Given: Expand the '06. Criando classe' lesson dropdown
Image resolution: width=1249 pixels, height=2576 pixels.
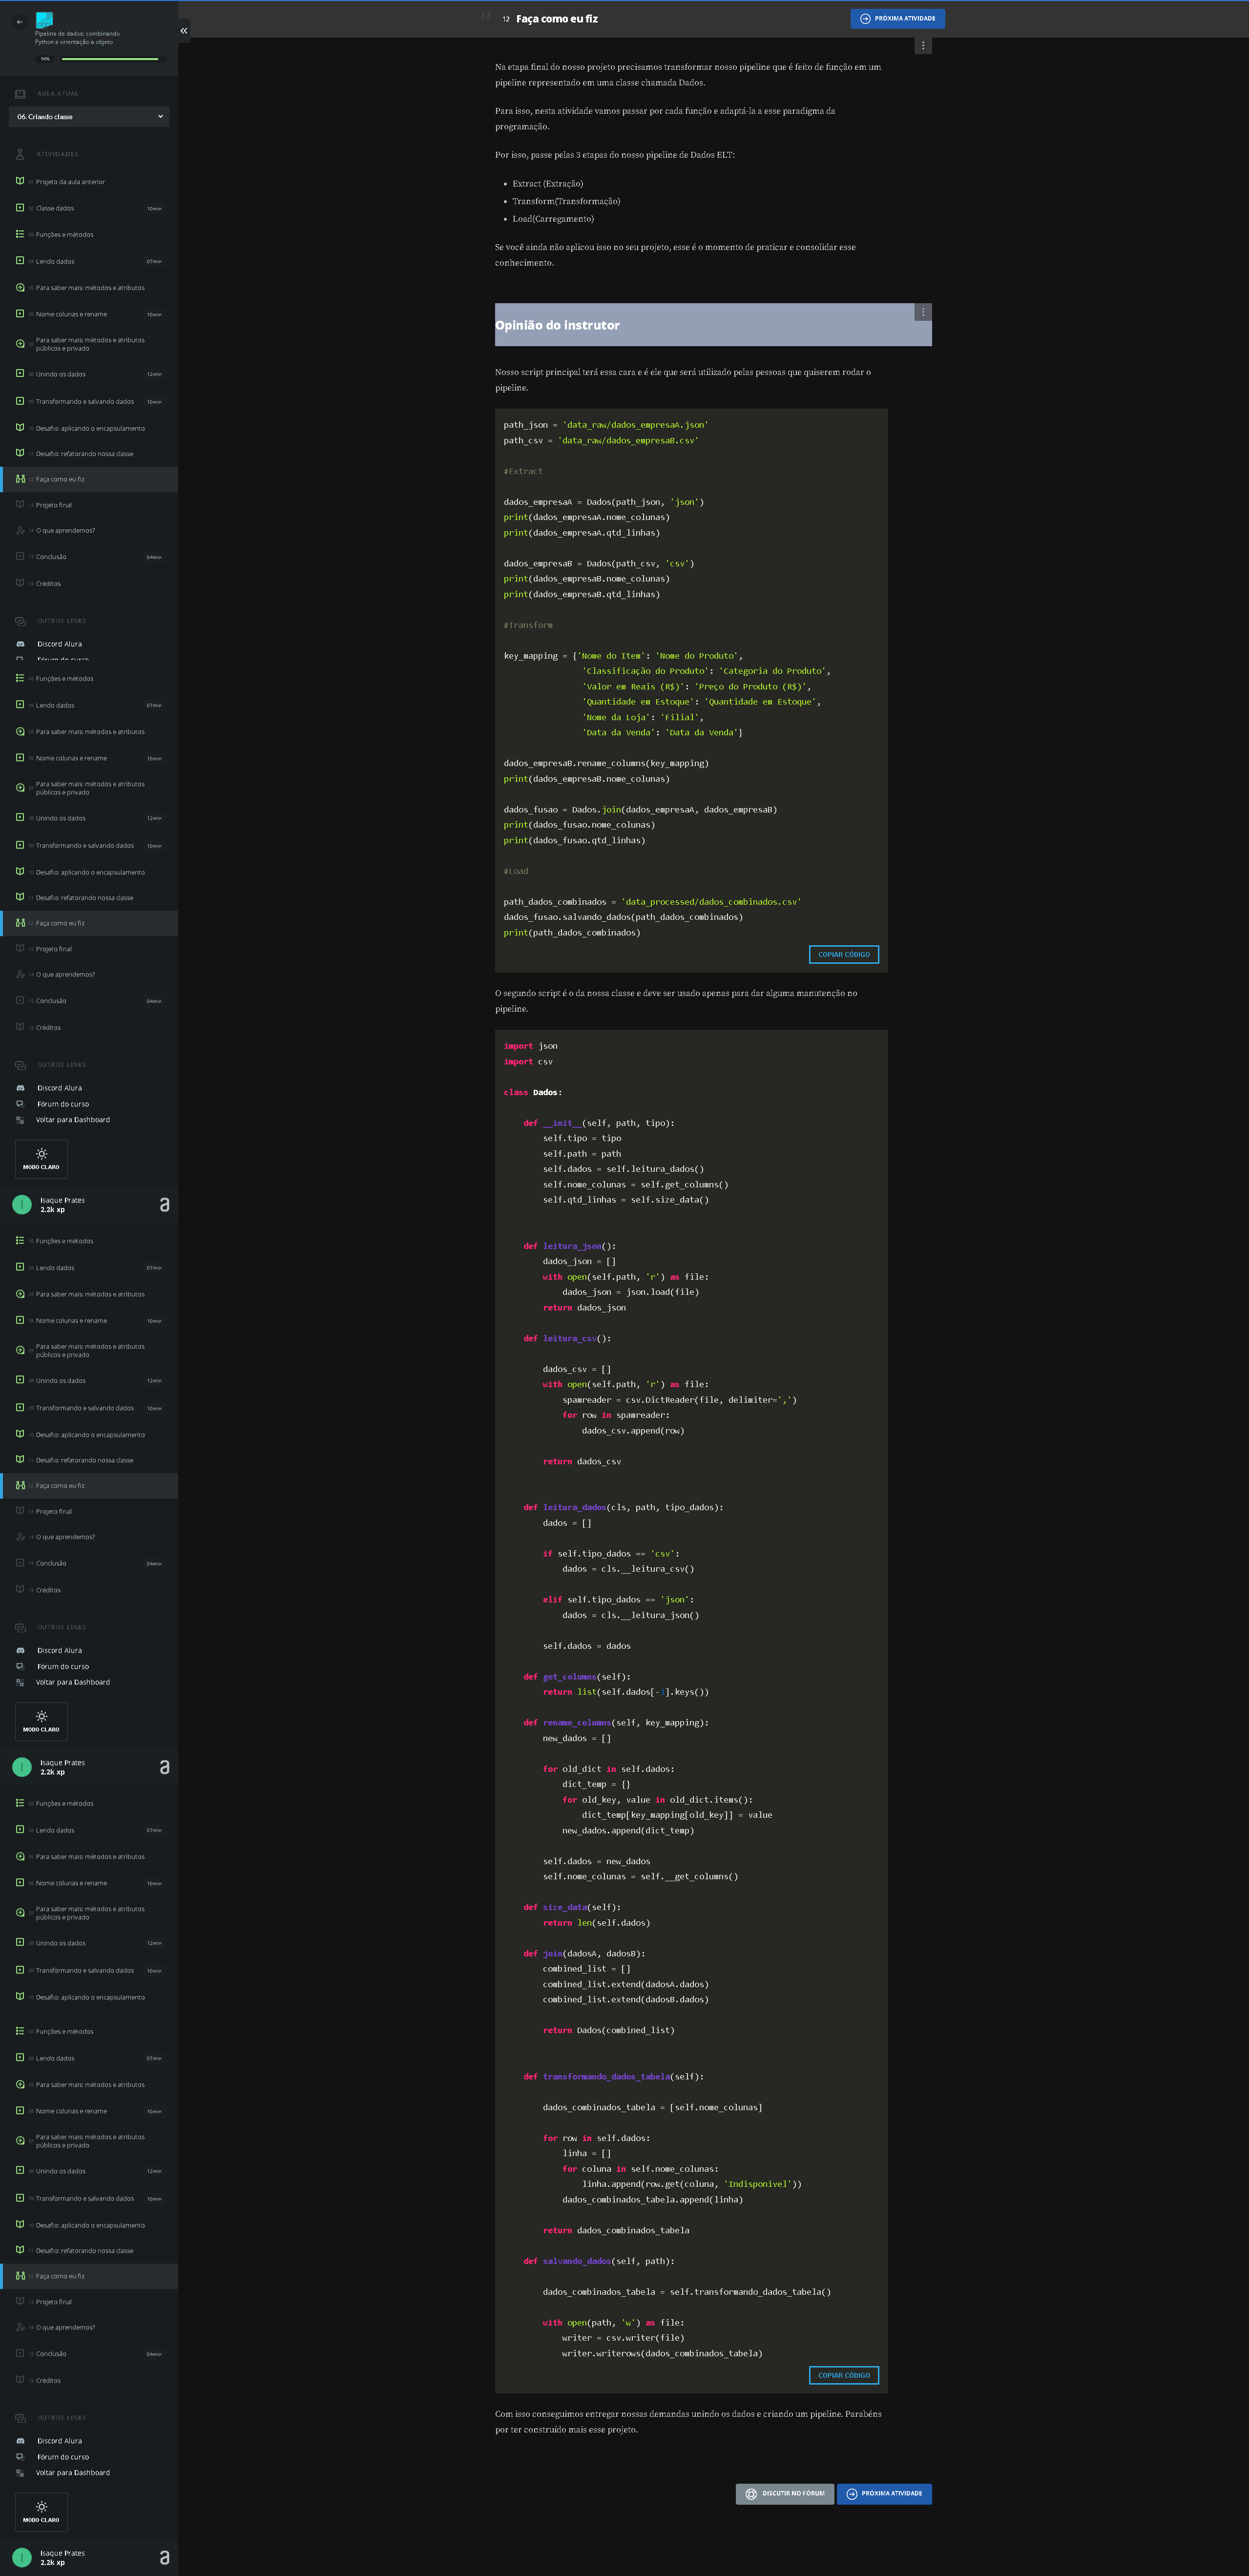Looking at the screenshot, I should 89,117.
